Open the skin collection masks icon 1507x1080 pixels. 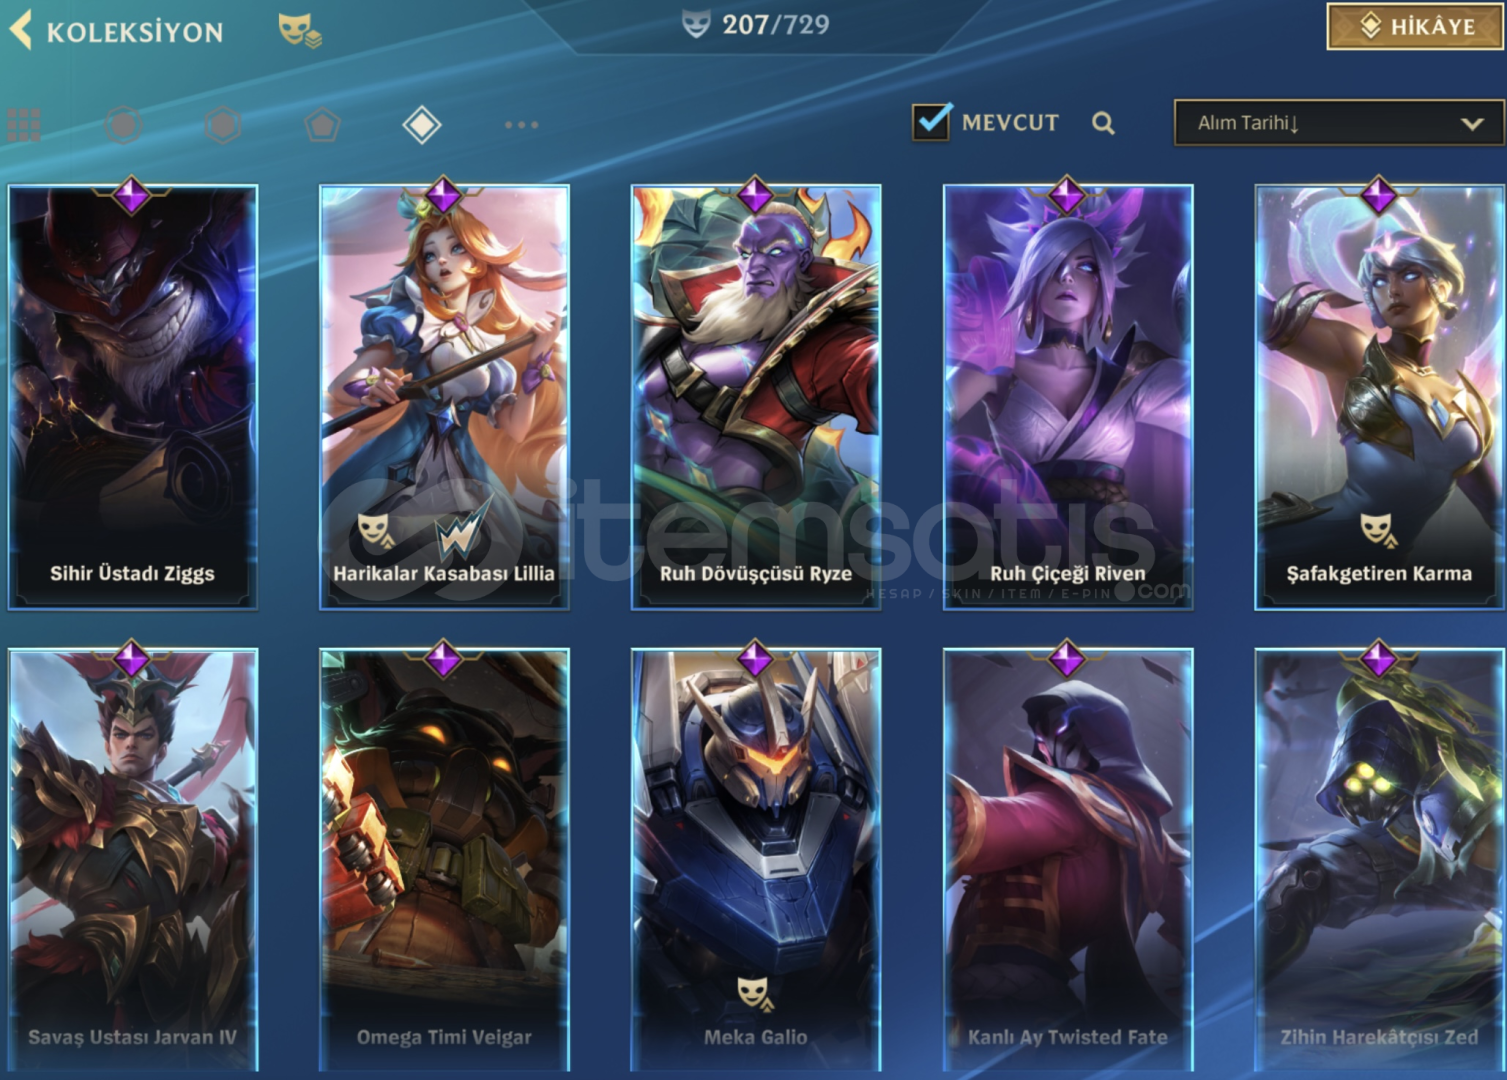point(299,30)
